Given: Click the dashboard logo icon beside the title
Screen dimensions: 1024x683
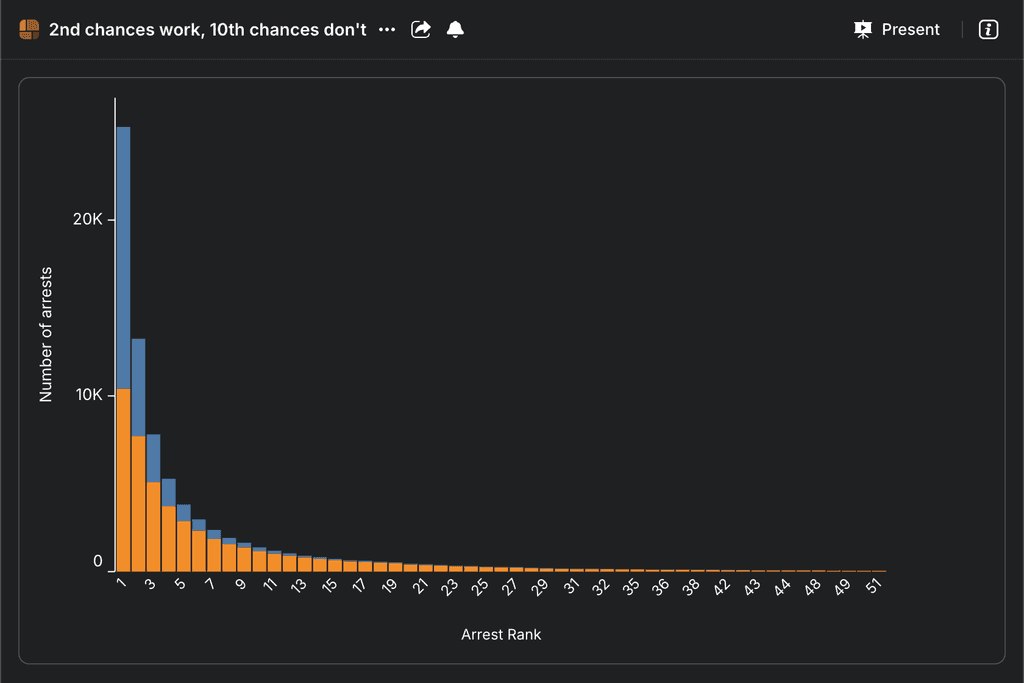Looking at the screenshot, I should [x=29, y=30].
